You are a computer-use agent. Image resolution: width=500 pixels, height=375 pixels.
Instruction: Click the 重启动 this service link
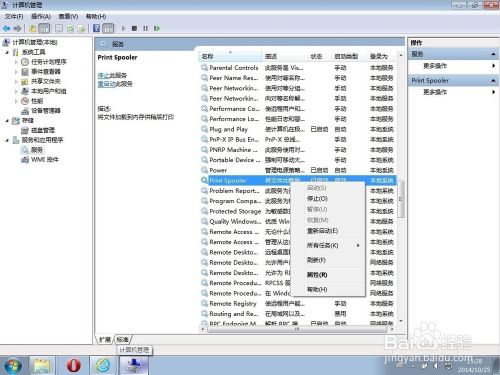[x=106, y=84]
